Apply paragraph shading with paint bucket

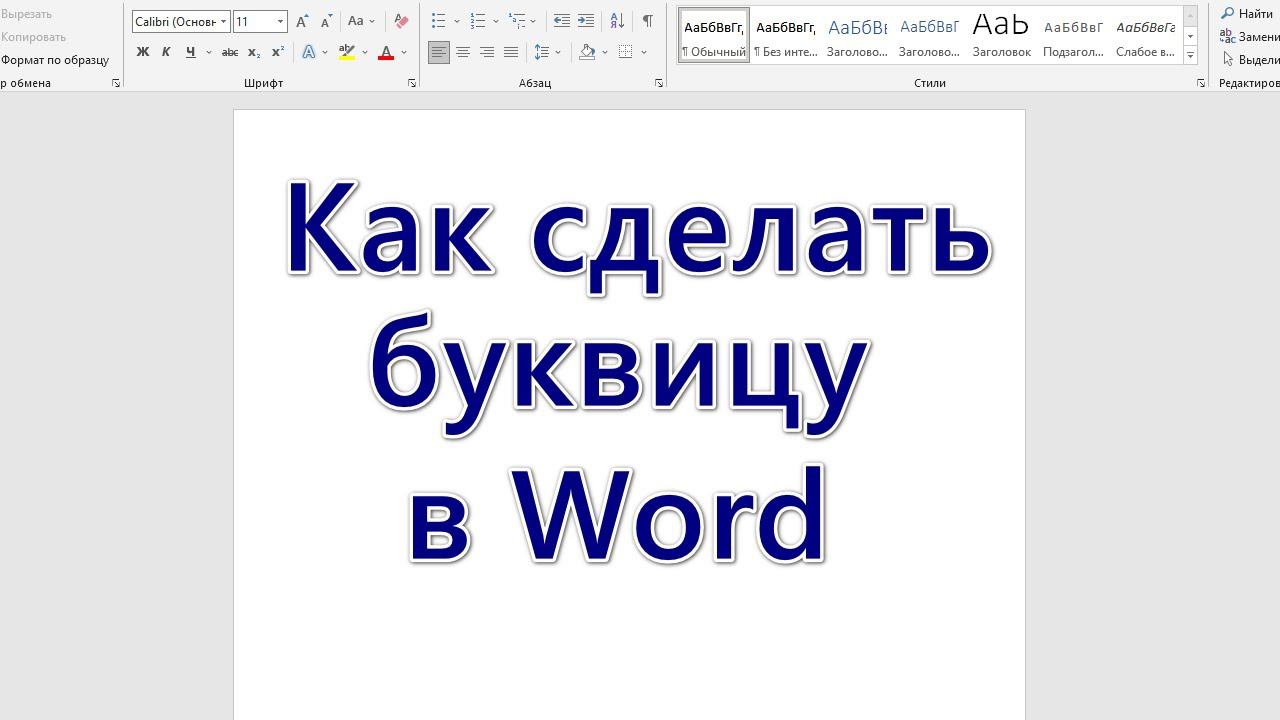tap(587, 52)
